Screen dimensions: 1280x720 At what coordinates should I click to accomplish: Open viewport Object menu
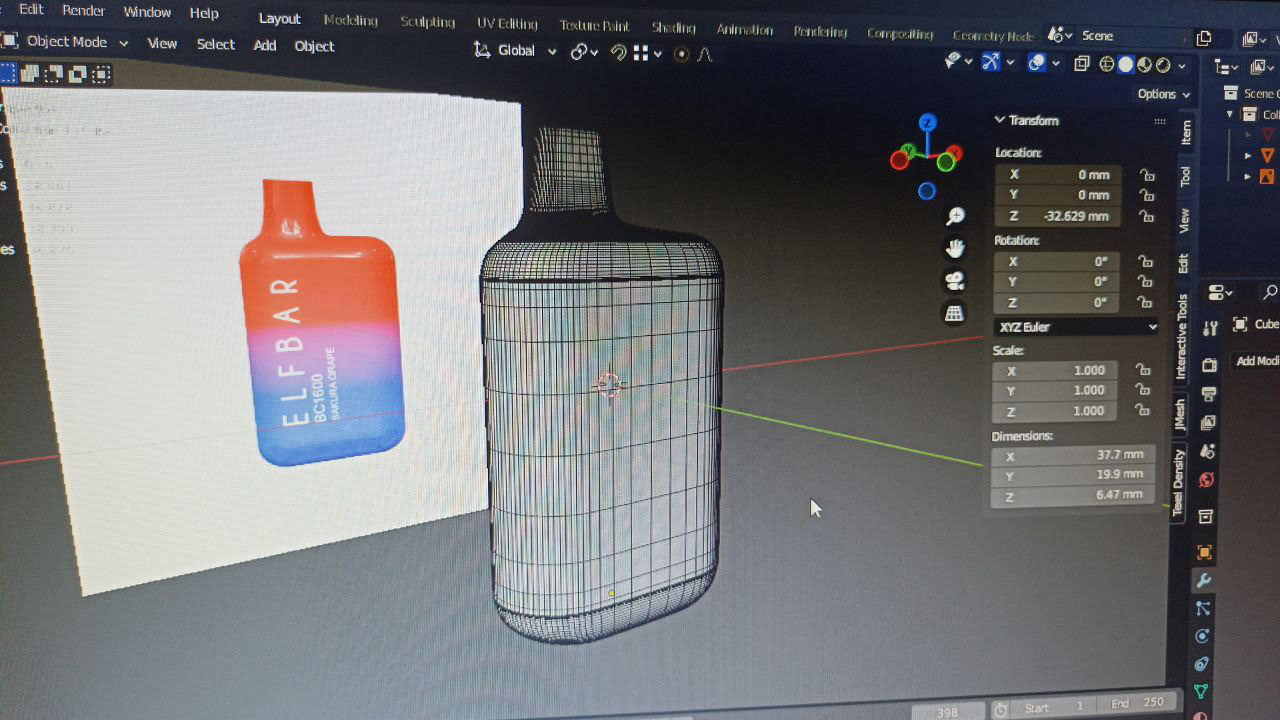pos(314,46)
